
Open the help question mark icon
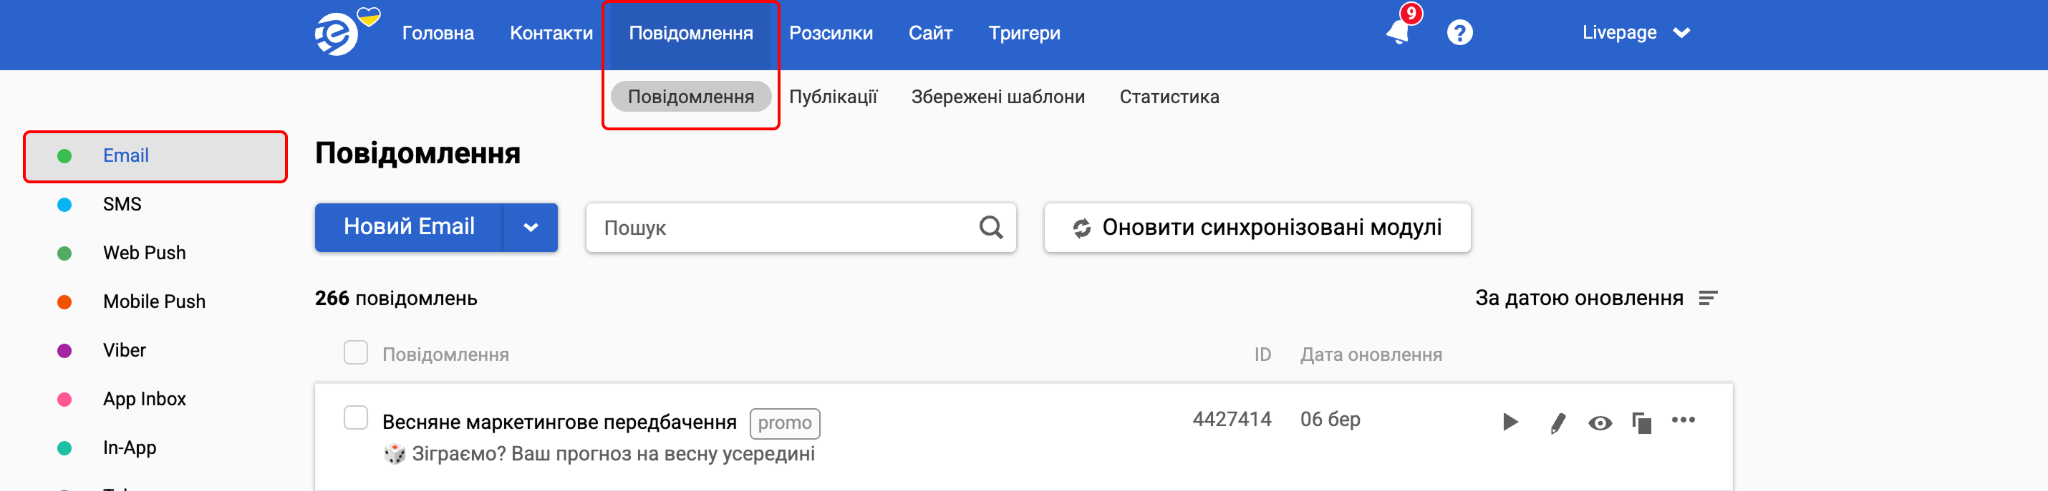point(1460,33)
